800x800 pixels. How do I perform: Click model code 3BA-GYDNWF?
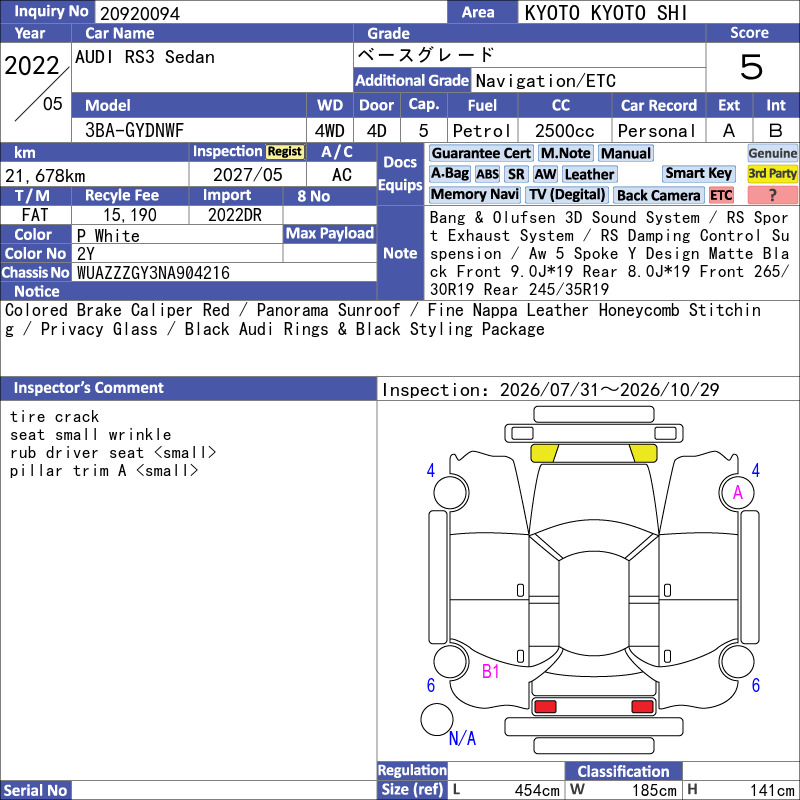(x=134, y=130)
